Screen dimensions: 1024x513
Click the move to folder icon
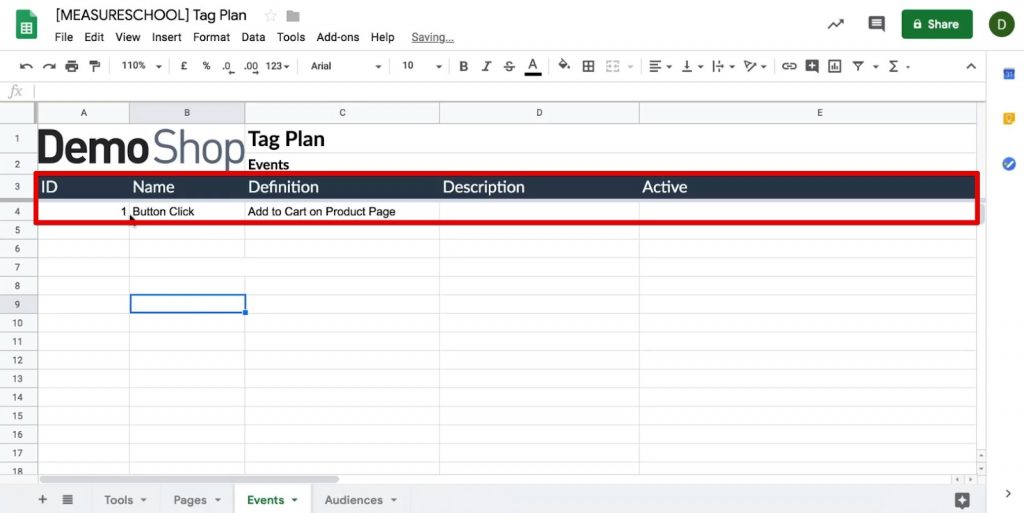point(293,16)
